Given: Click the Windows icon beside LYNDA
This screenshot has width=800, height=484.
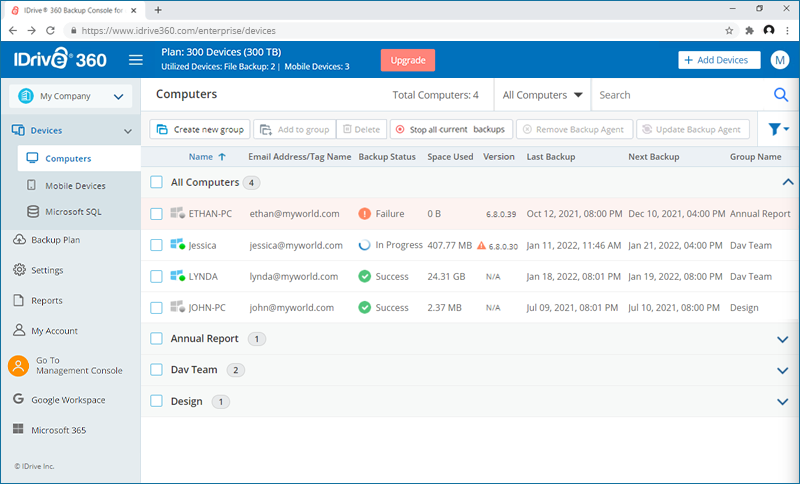Looking at the screenshot, I should click(177, 276).
